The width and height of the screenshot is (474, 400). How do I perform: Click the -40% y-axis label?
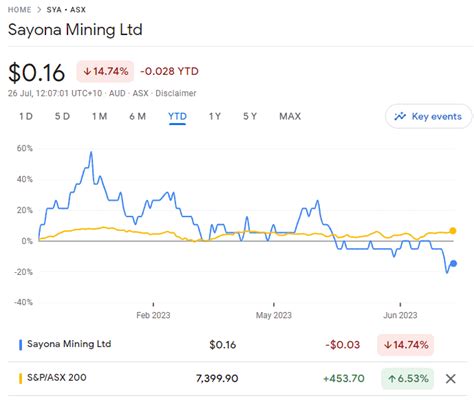[23, 302]
